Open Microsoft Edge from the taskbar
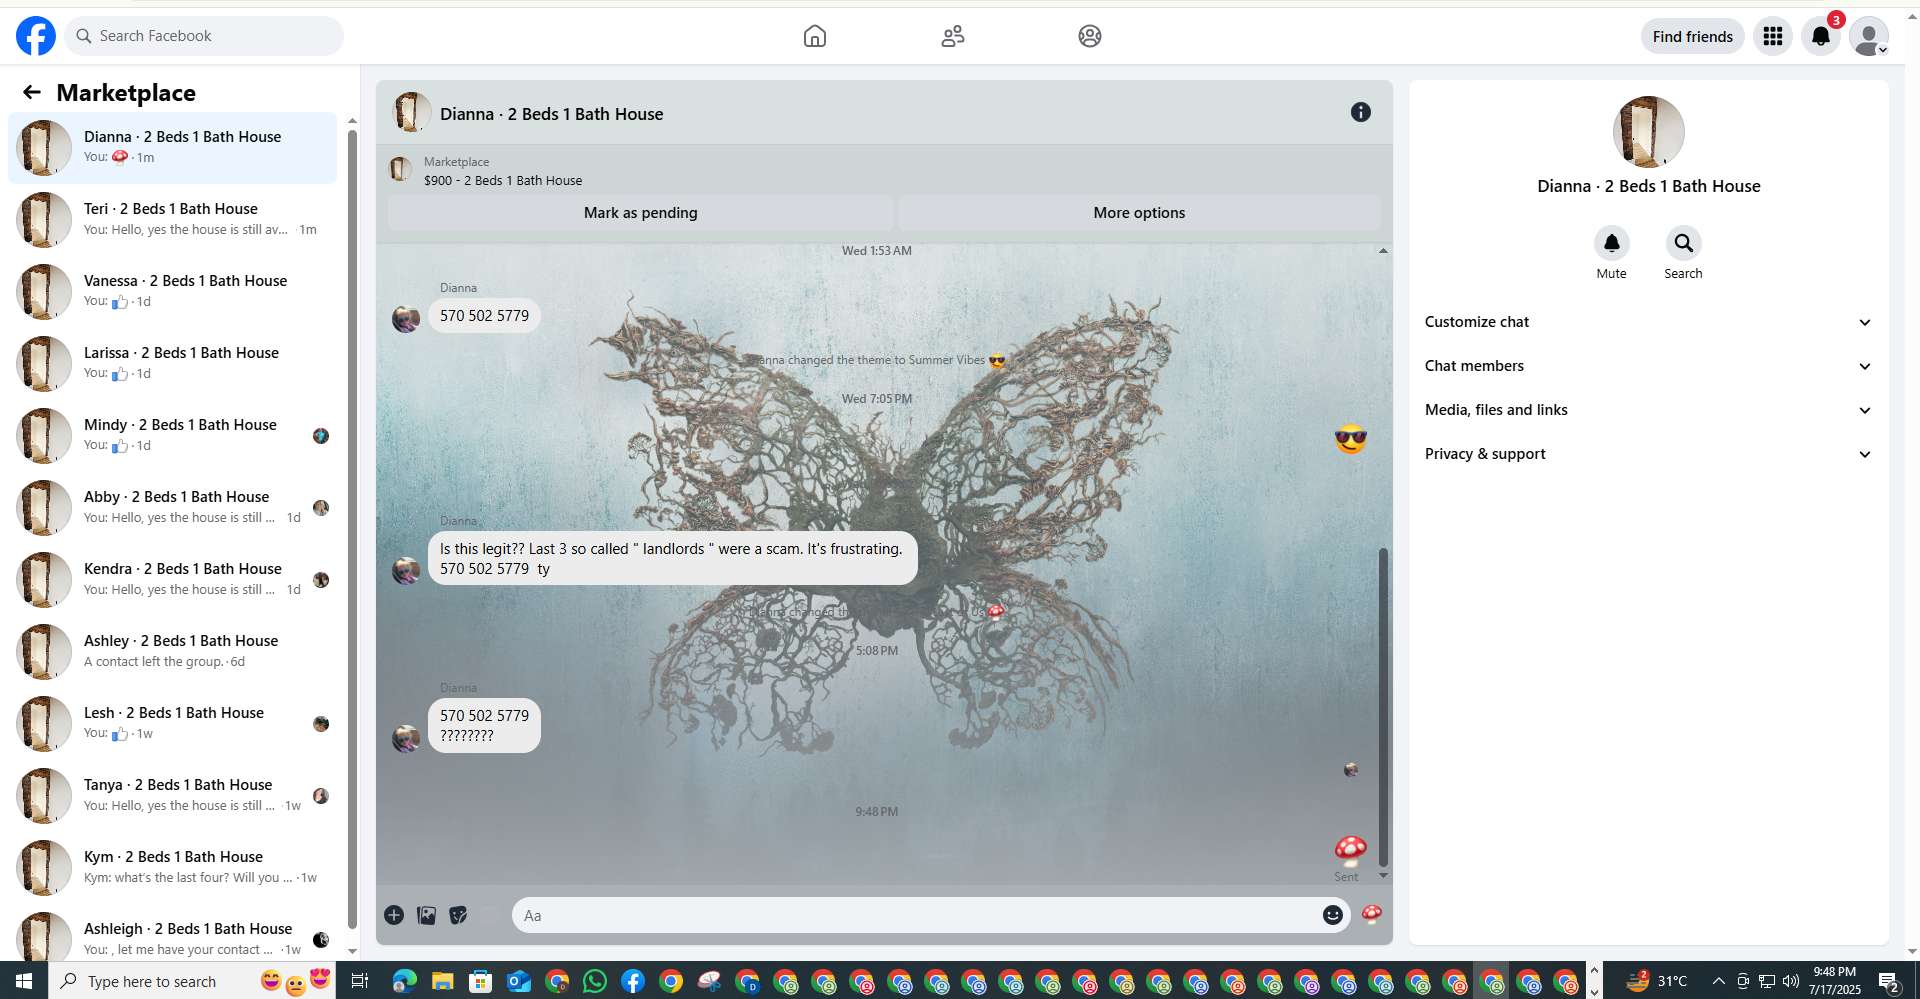The height and width of the screenshot is (999, 1920). click(405, 981)
